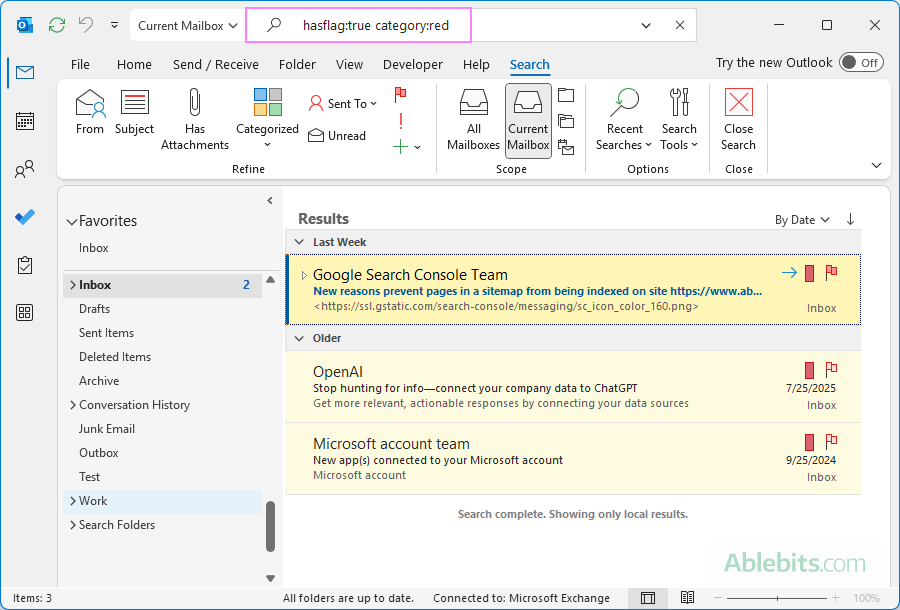Screen dimensions: 900x610
Task: Click the Has Attachments paperclip icon
Action: click(195, 103)
